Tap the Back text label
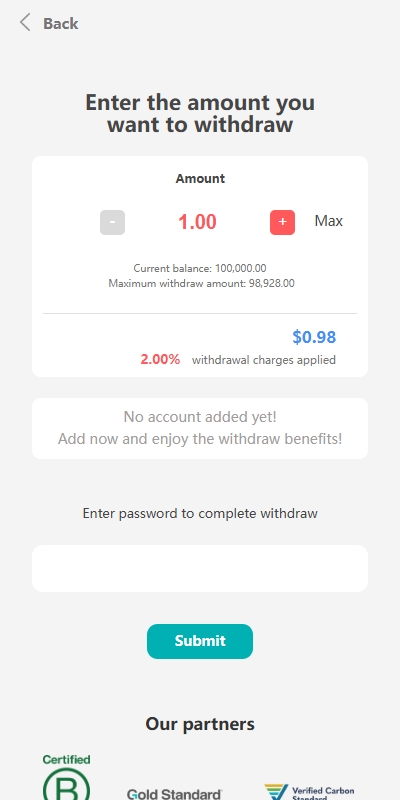Screen dimensions: 400x800 click(x=60, y=23)
